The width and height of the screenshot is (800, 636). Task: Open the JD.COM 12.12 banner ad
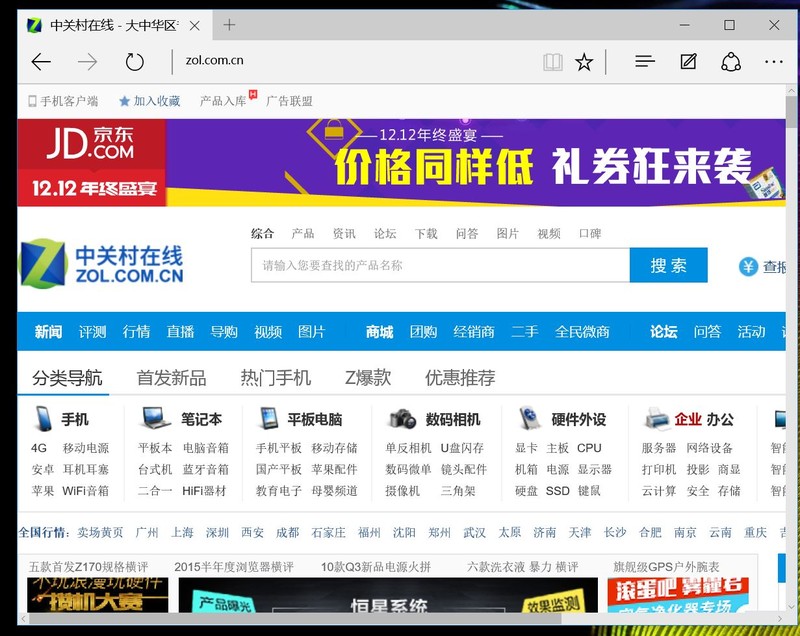[402, 163]
